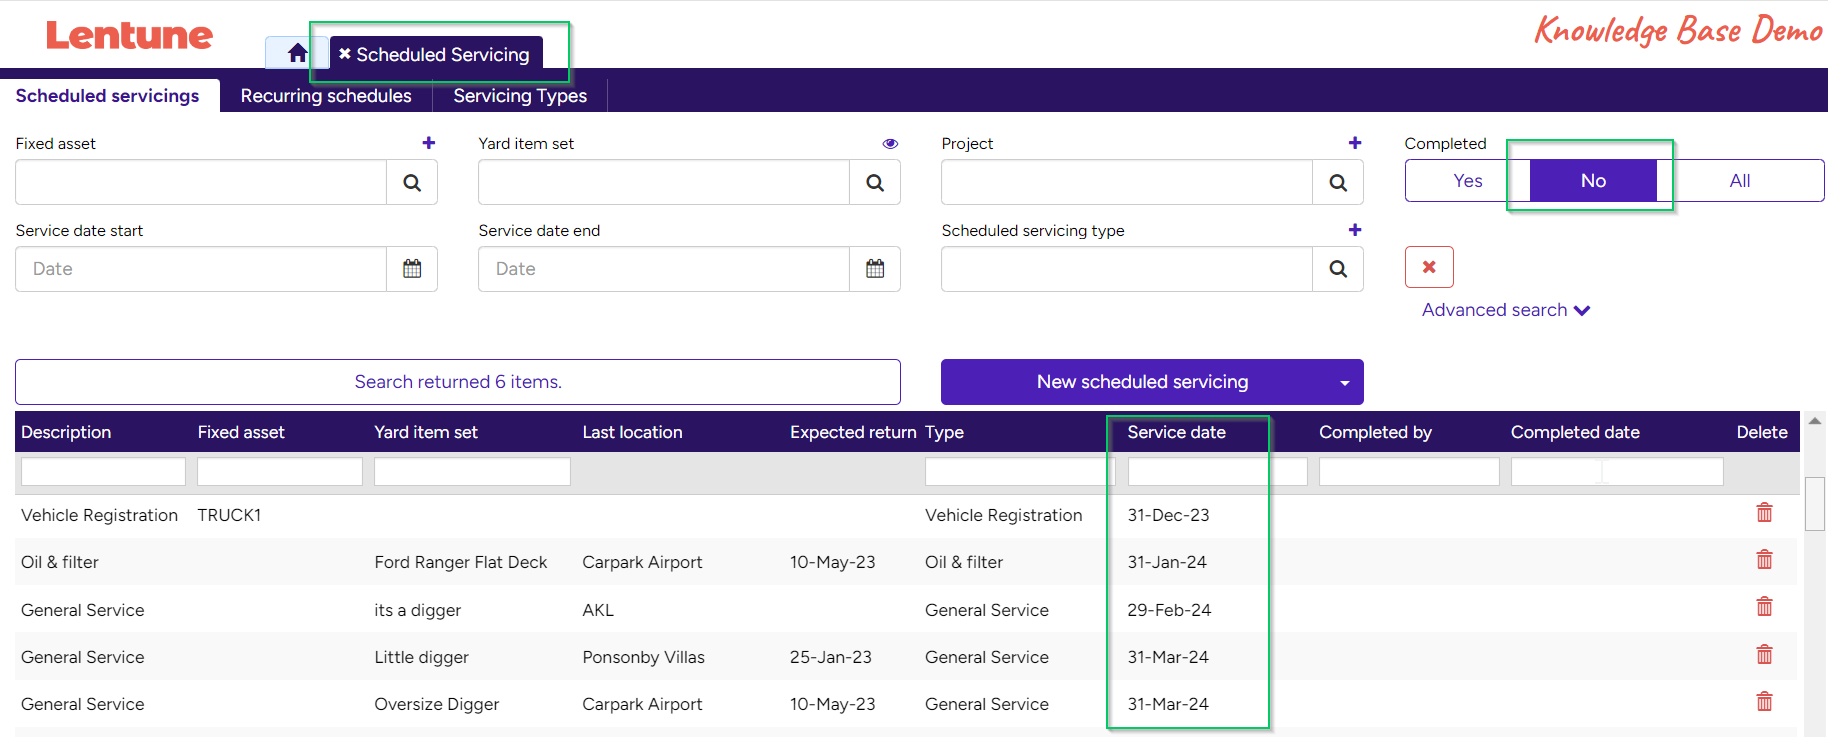
Task: Delete the its a digger row
Action: [1764, 607]
